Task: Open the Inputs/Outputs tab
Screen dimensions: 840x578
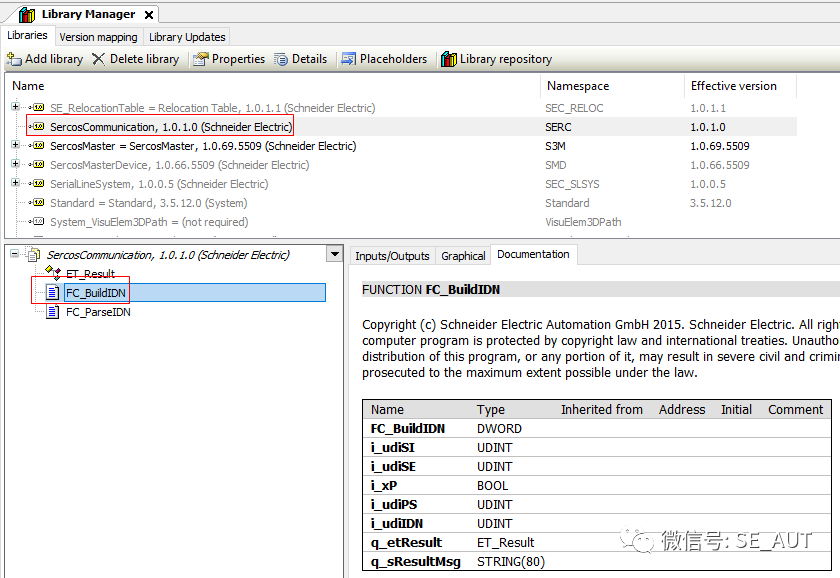Action: (x=392, y=256)
